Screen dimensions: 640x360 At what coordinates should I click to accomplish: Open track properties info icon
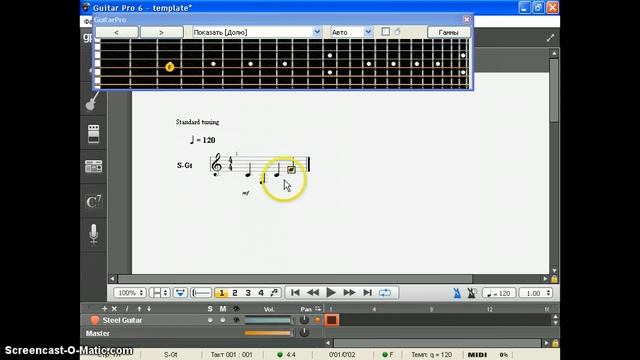click(127, 309)
